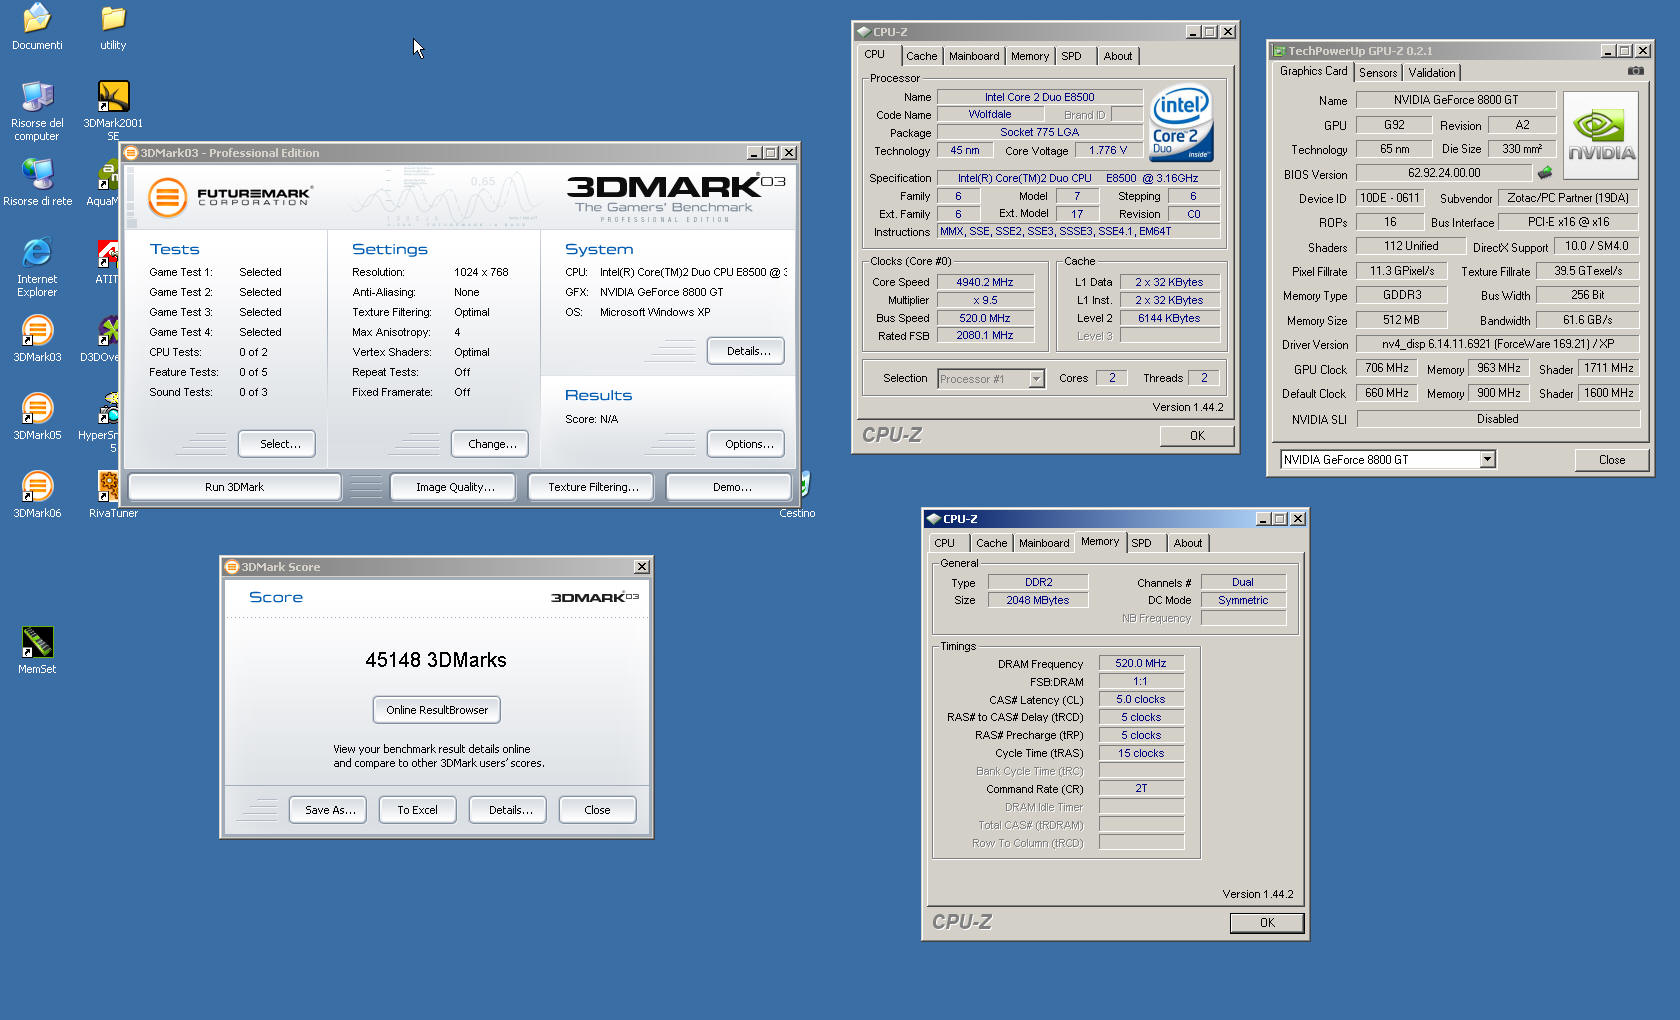Select the 3DMark05 desktop shortcut icon
This screenshot has height=1020, width=1680.
pos(37,408)
